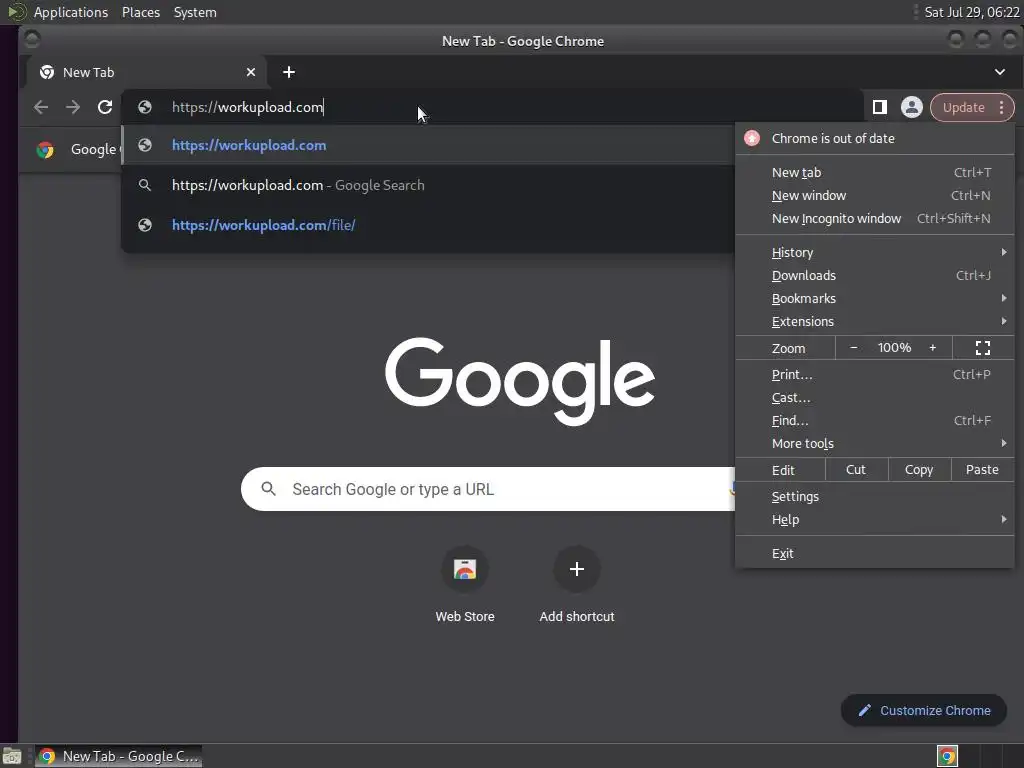Image resolution: width=1024 pixels, height=768 pixels.
Task: Open Downloads from the menu
Action: pos(875,276)
